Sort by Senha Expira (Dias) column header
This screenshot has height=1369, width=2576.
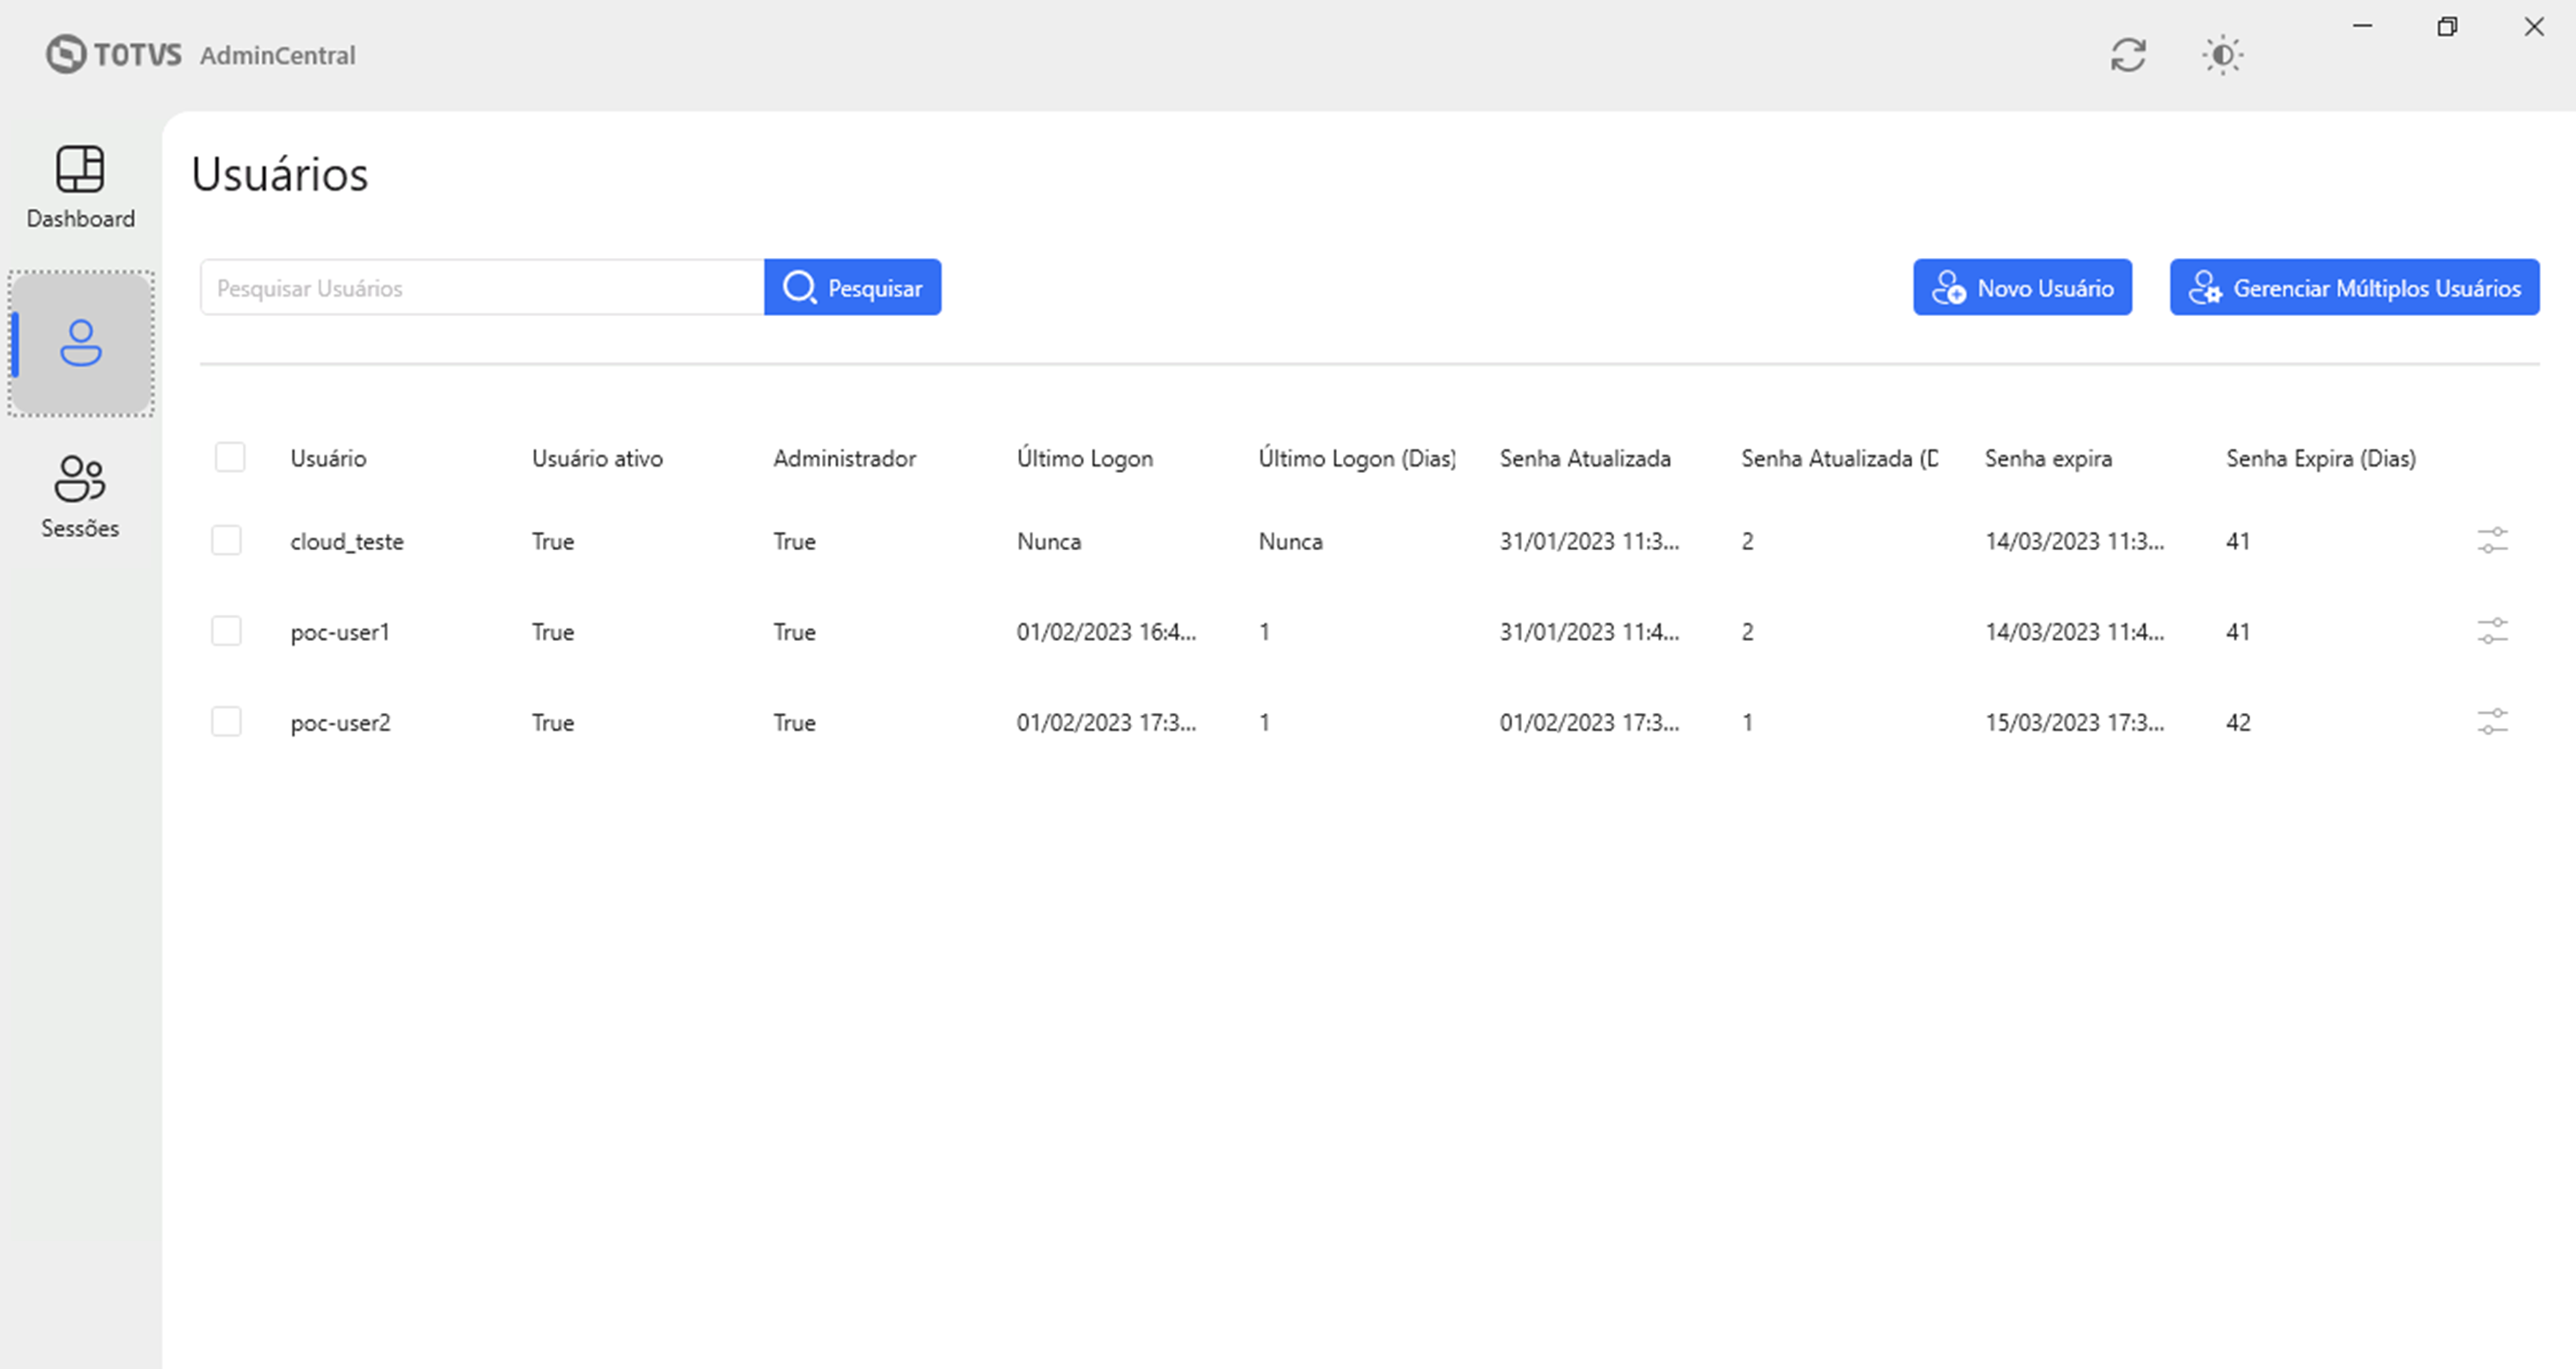[x=2320, y=458]
